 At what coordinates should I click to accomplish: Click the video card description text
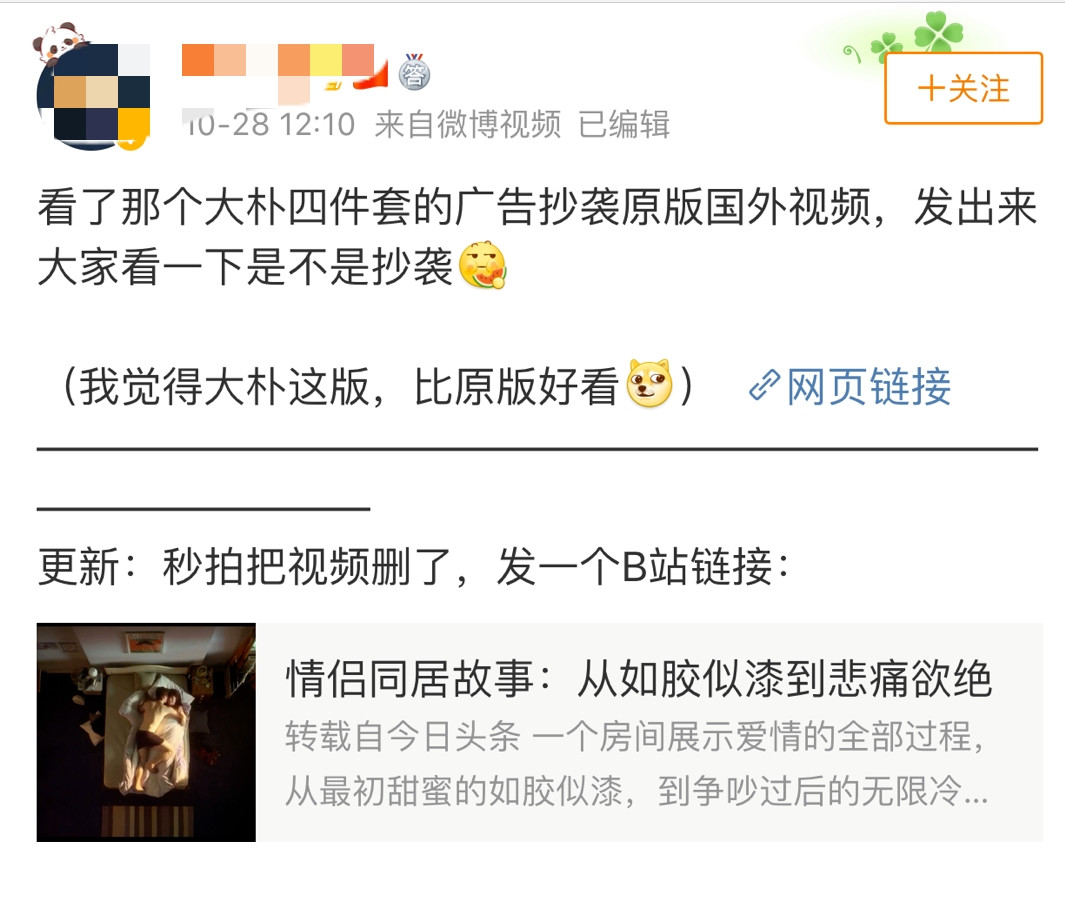(x=636, y=764)
